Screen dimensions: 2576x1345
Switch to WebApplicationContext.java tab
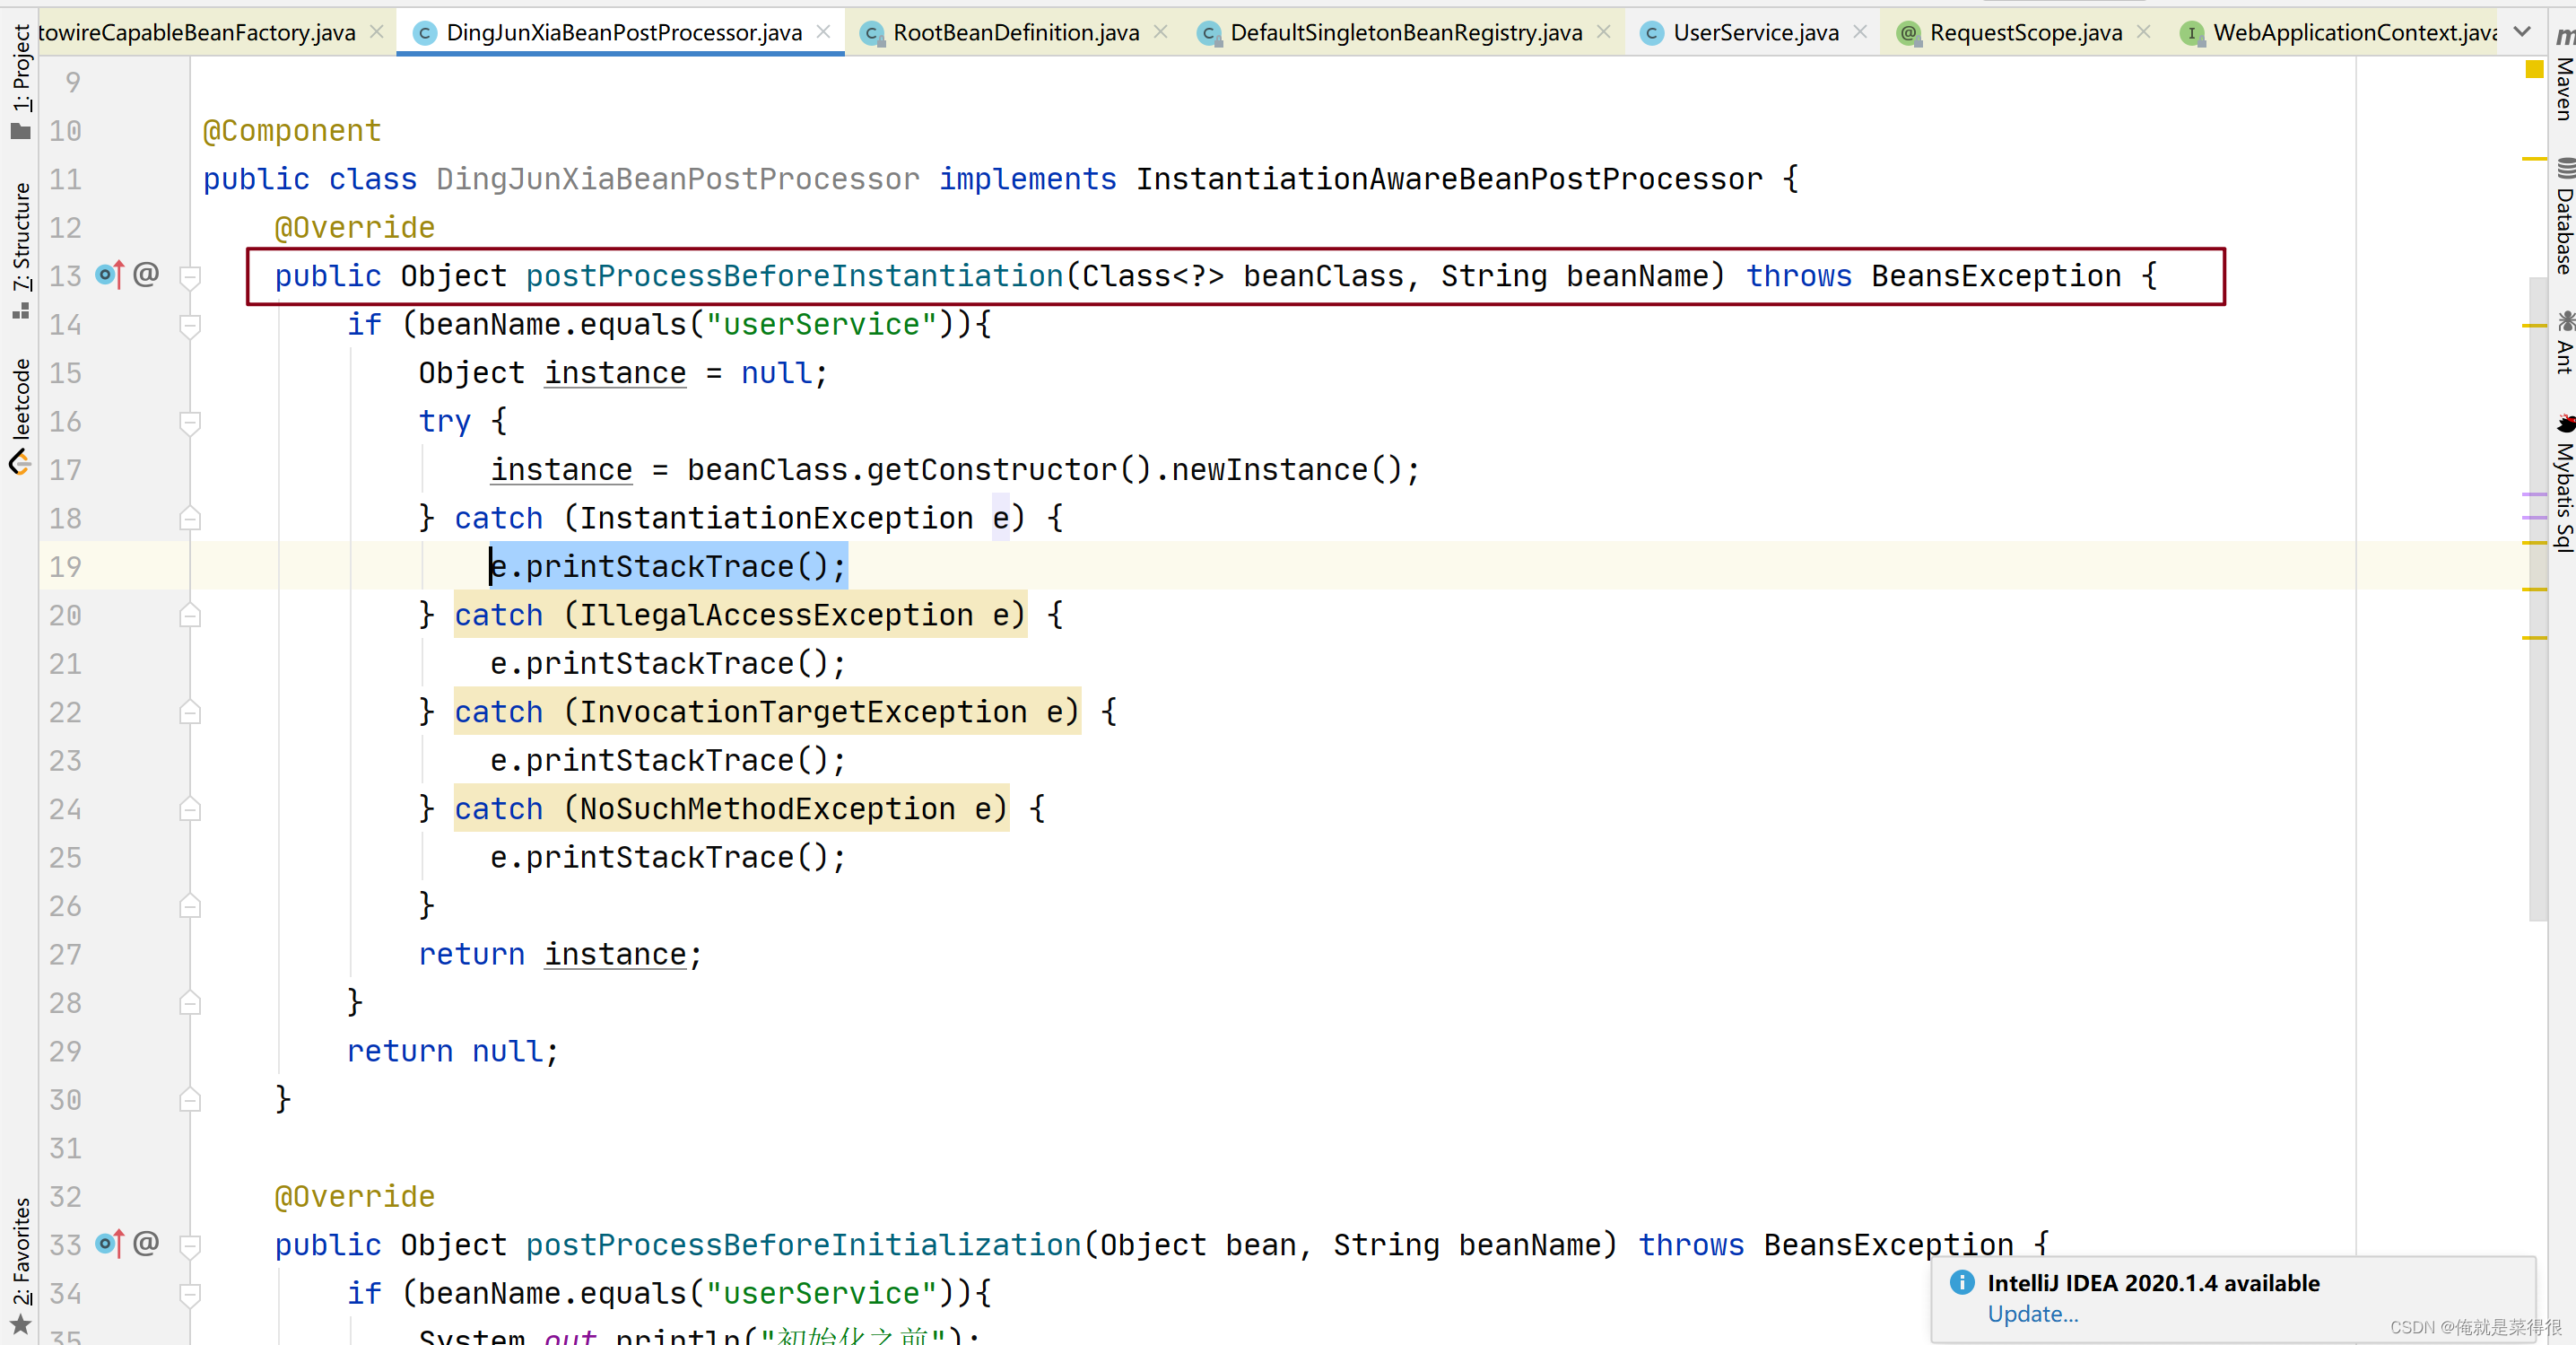[2340, 32]
